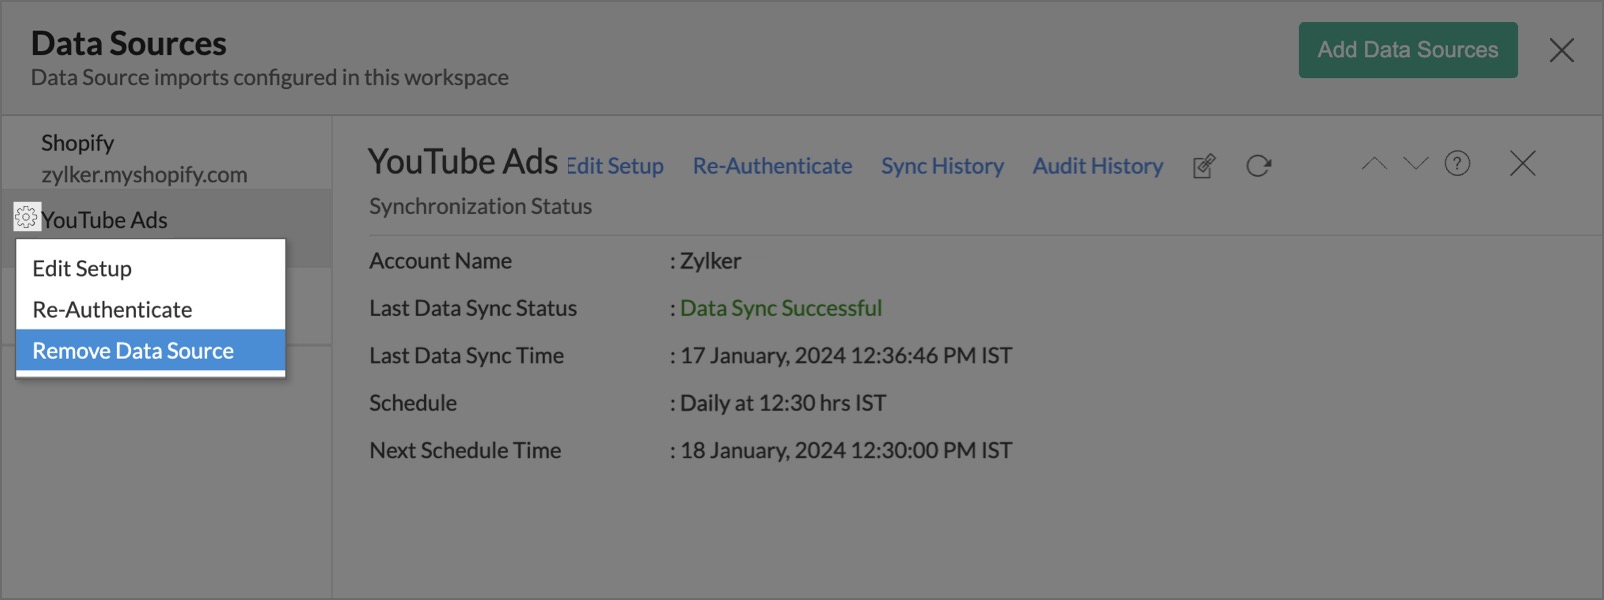Open the Sync History link
1604x600 pixels.
click(942, 166)
